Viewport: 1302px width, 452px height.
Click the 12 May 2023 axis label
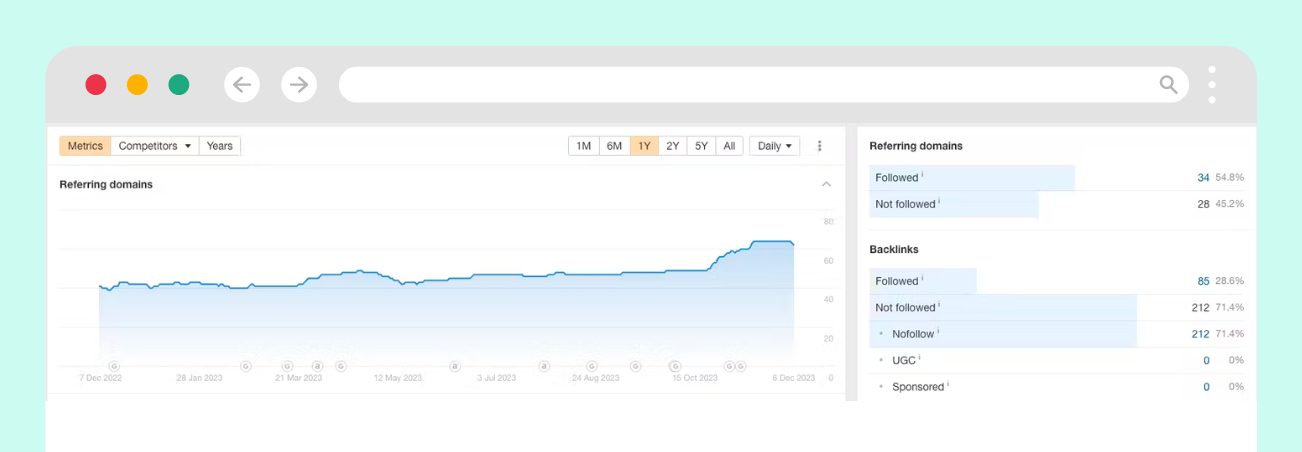pos(398,379)
